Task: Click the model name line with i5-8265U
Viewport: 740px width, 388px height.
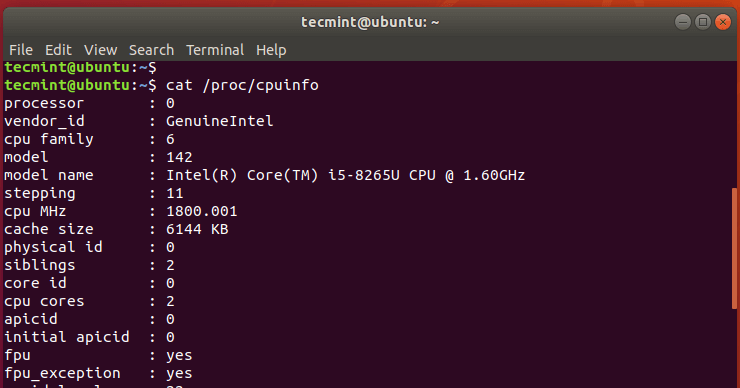Action: (264, 175)
